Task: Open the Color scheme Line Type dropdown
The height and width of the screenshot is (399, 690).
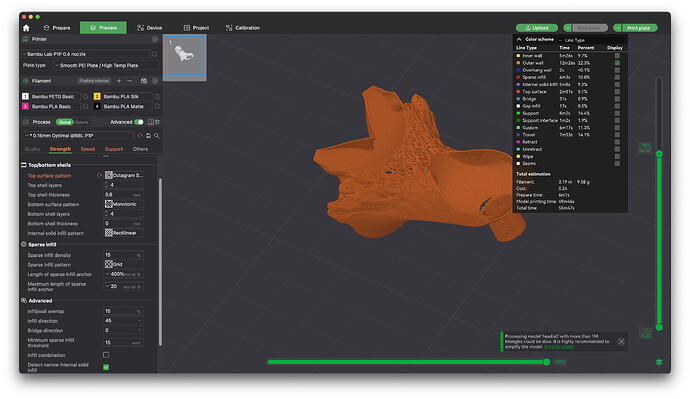Action: (591, 40)
